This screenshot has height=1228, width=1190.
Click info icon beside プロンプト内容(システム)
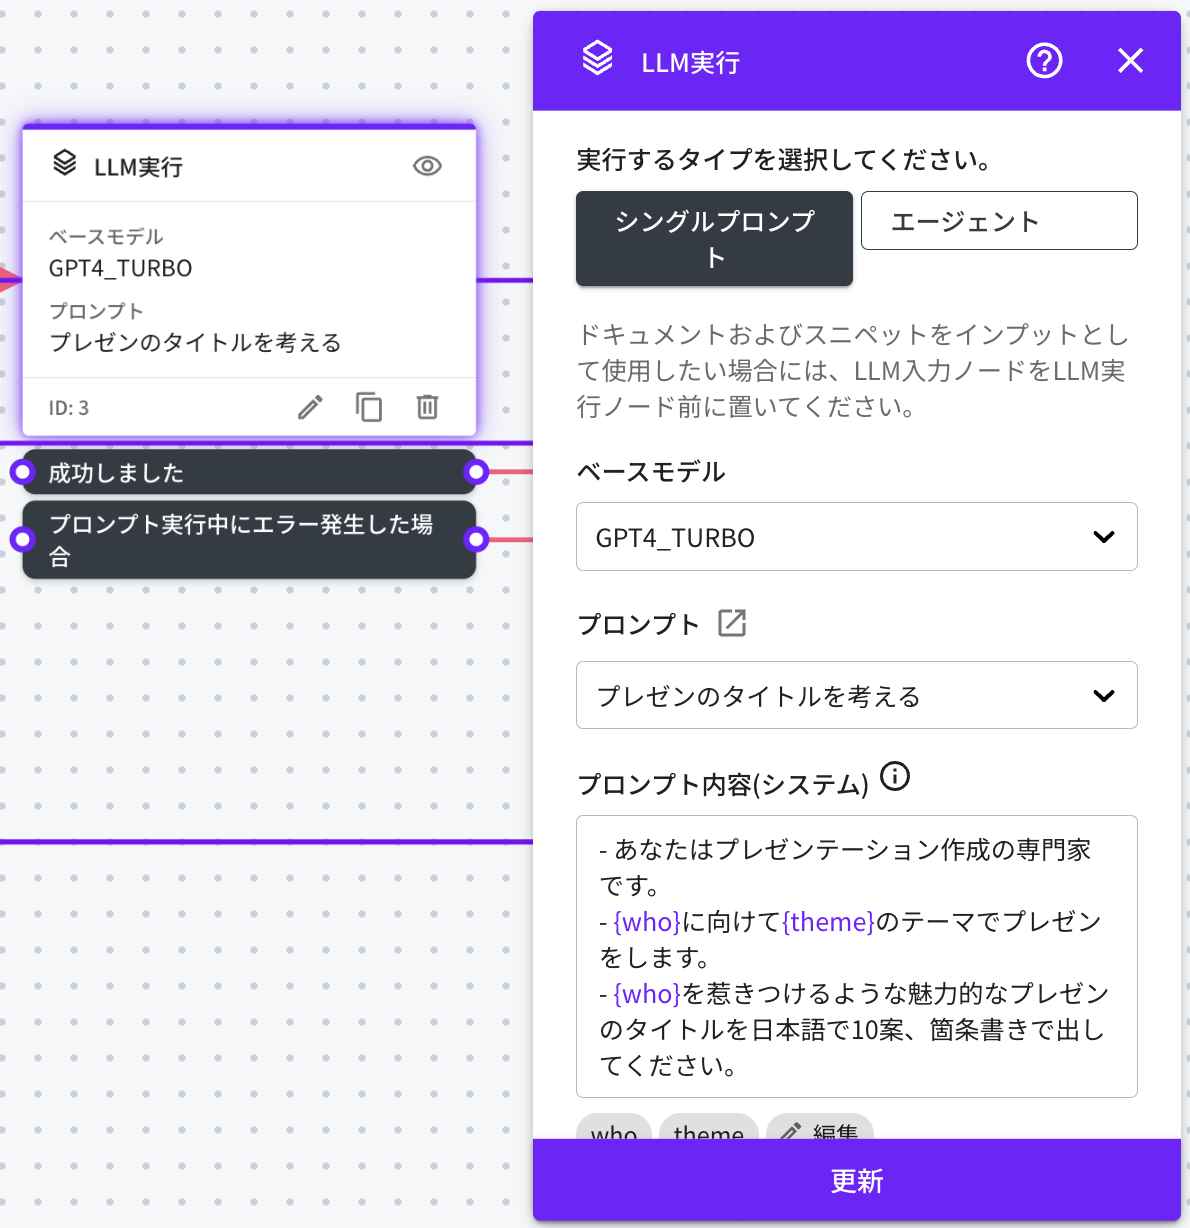(895, 776)
